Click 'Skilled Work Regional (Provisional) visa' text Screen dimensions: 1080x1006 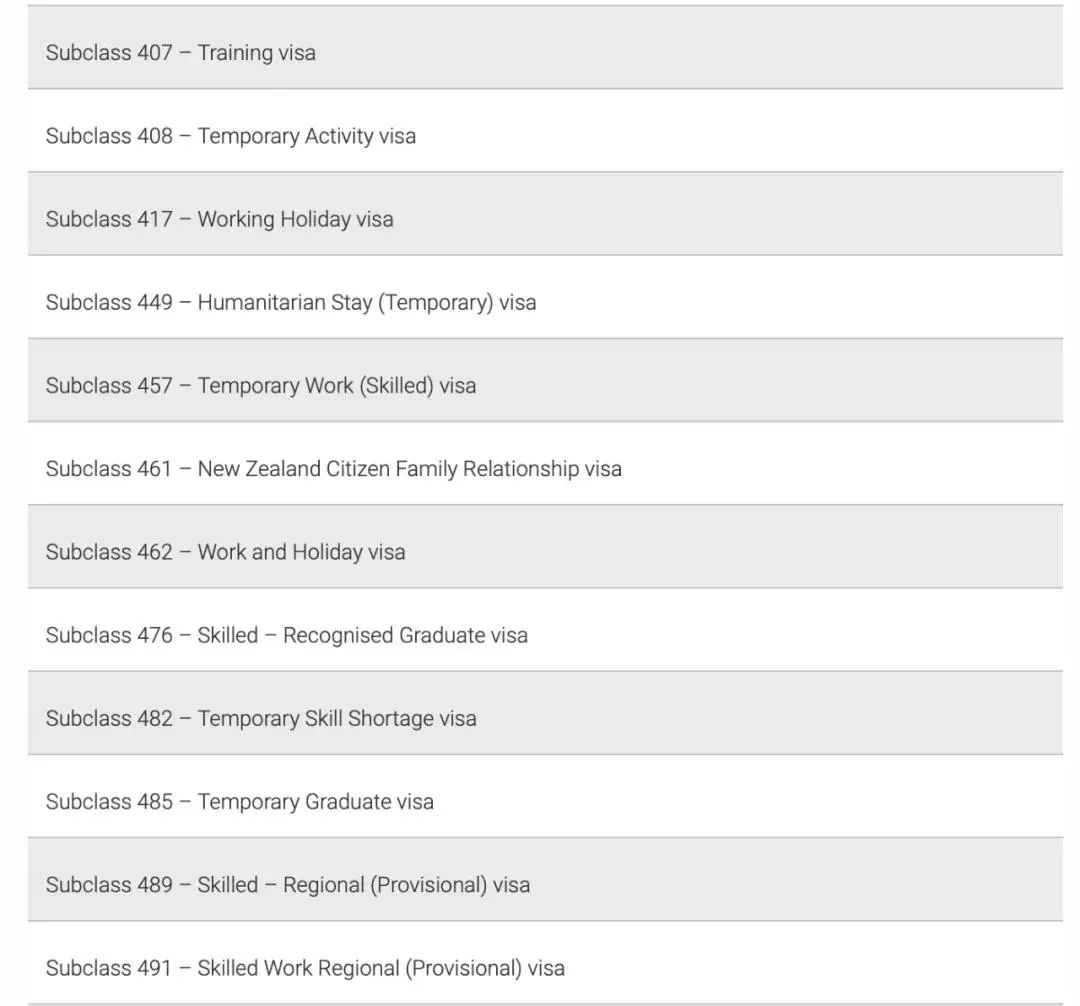click(381, 969)
